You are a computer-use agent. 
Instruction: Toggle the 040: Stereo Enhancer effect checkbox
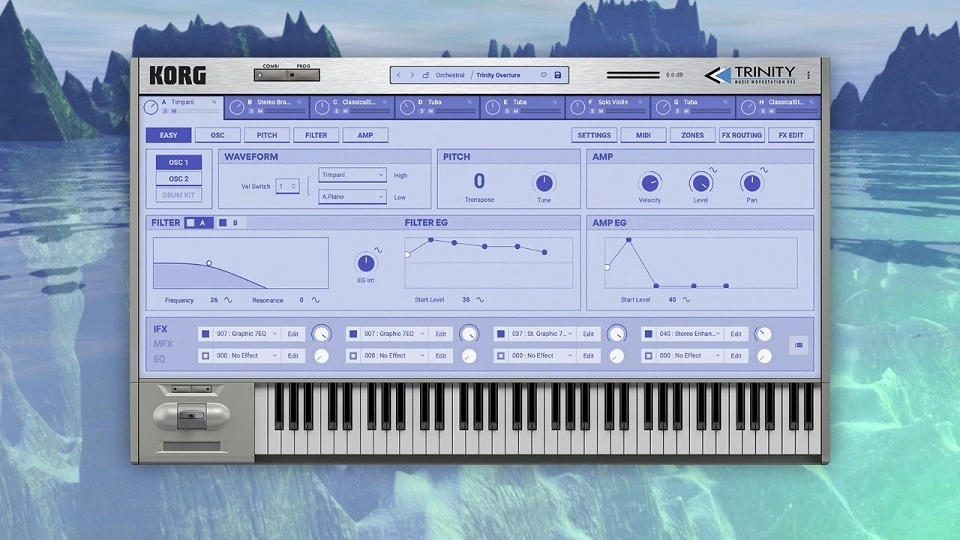(648, 334)
